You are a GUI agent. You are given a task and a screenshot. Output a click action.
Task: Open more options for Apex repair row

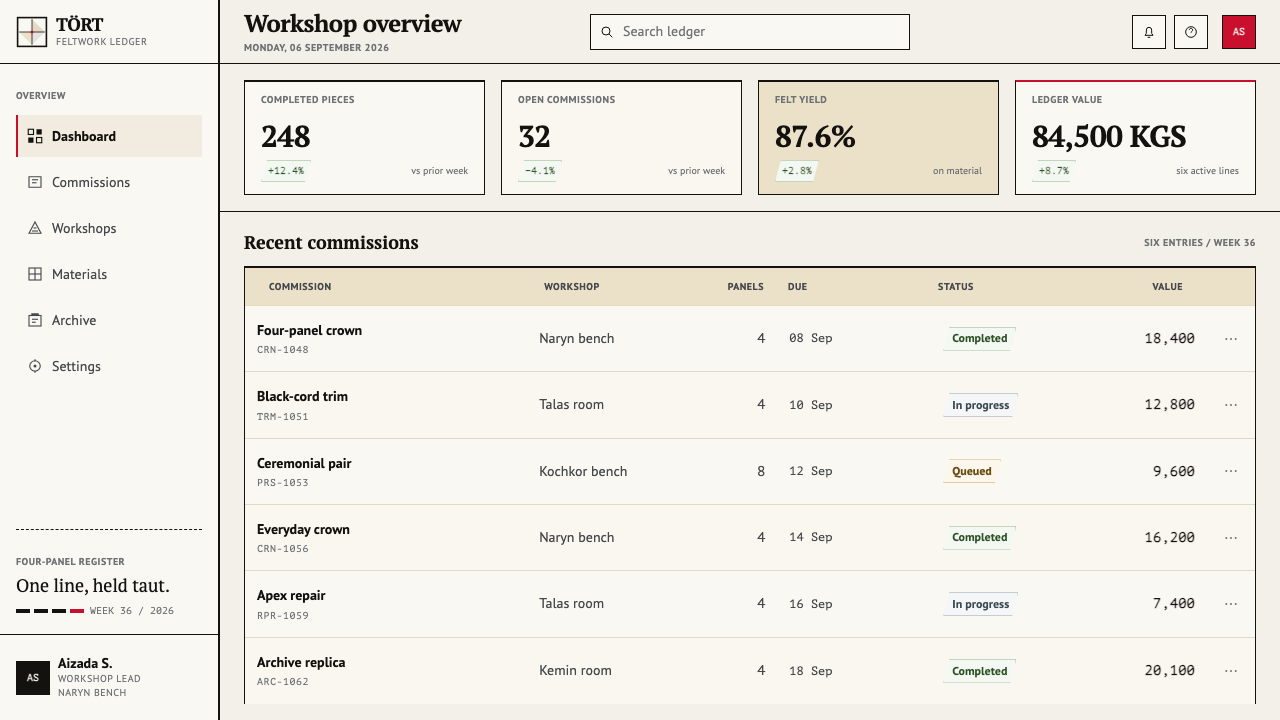[1231, 604]
